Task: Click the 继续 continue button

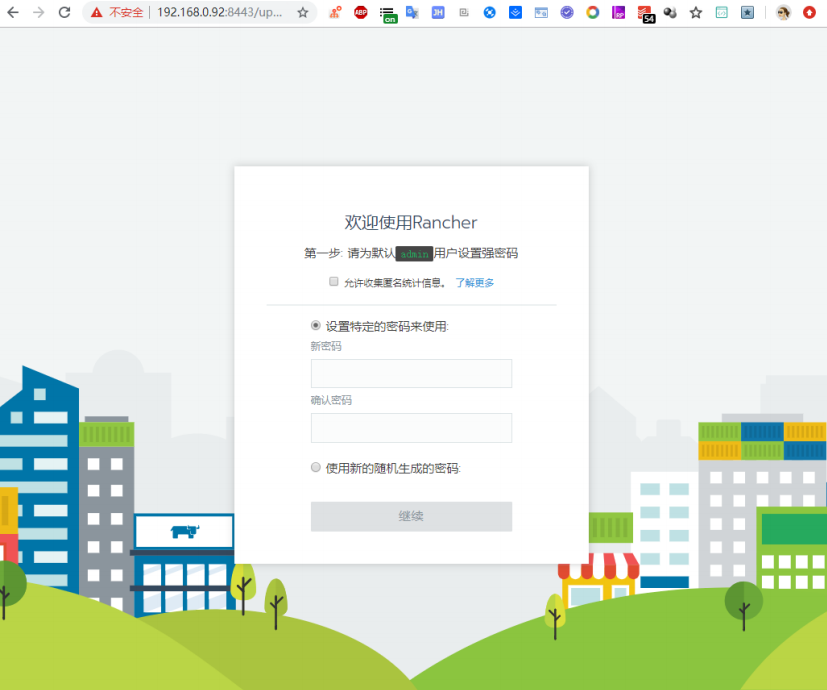Action: [411, 516]
